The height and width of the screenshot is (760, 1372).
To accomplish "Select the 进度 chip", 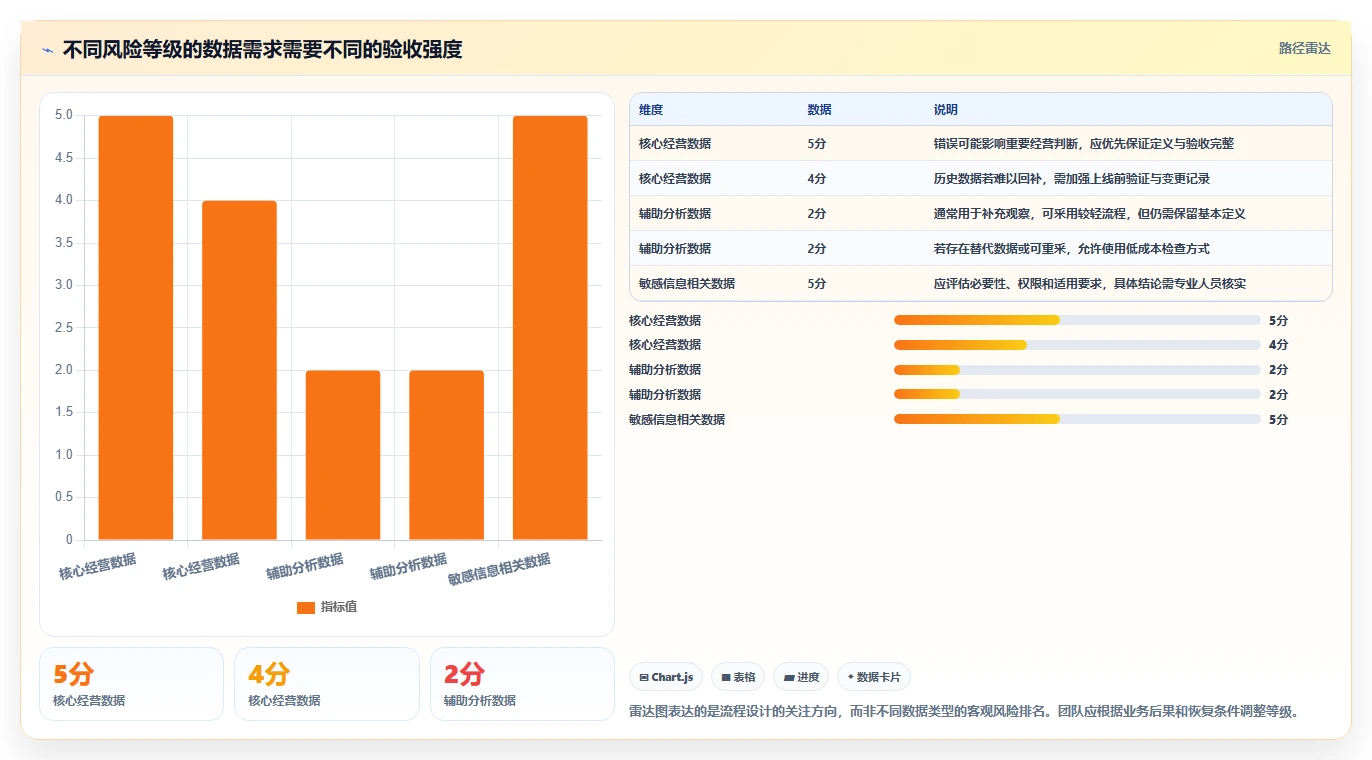I will pos(801,677).
